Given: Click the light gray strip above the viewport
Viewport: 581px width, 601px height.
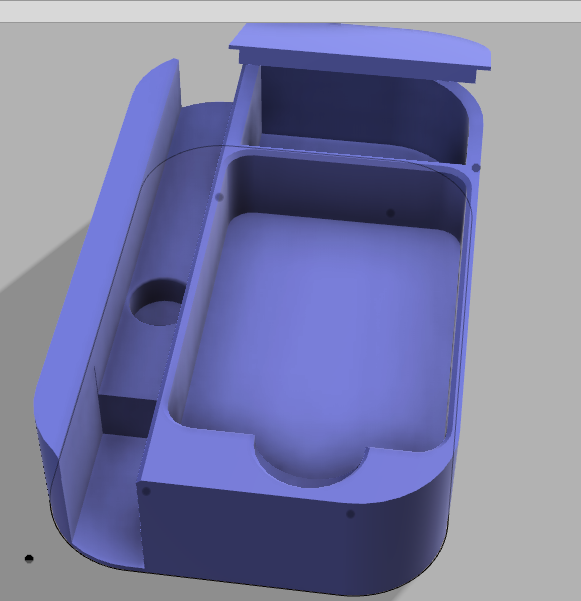Looking at the screenshot, I should [290, 11].
